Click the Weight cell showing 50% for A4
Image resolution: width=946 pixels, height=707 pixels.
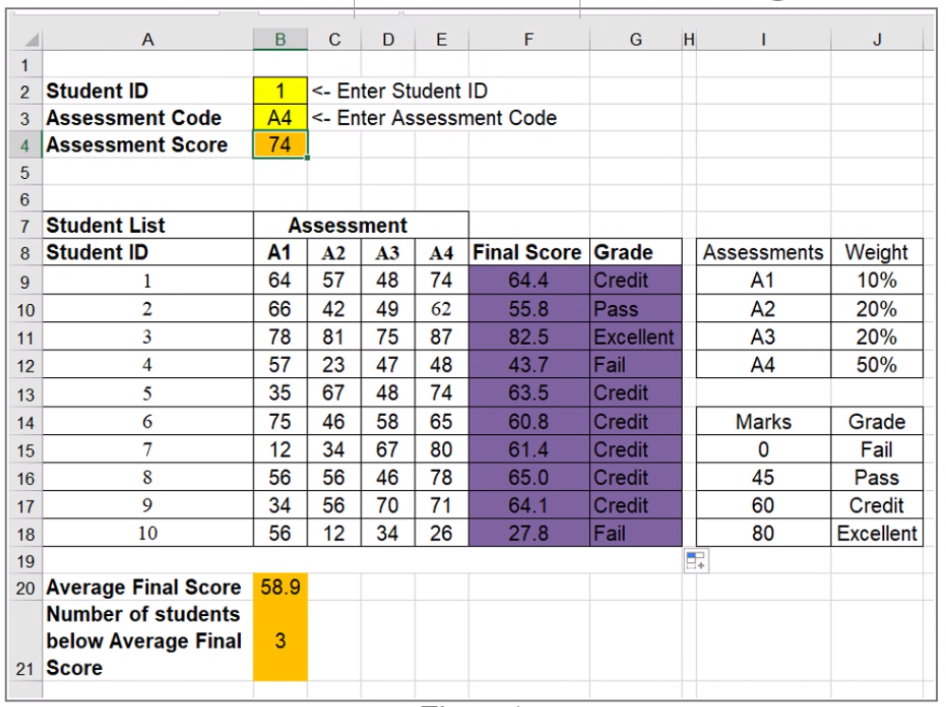[877, 365]
